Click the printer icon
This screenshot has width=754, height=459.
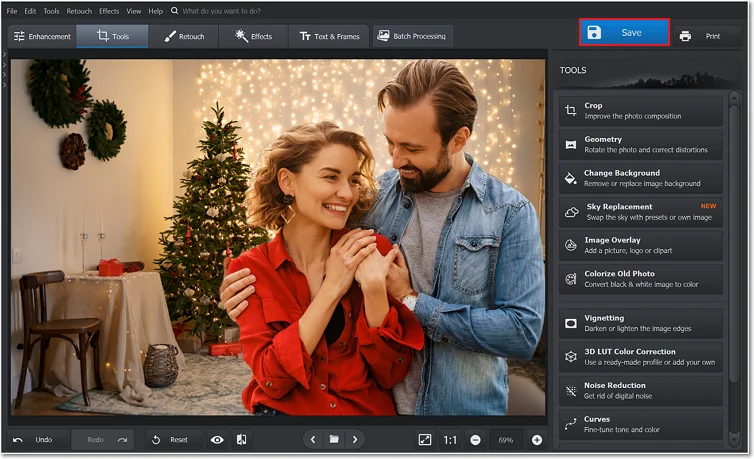[x=685, y=36]
